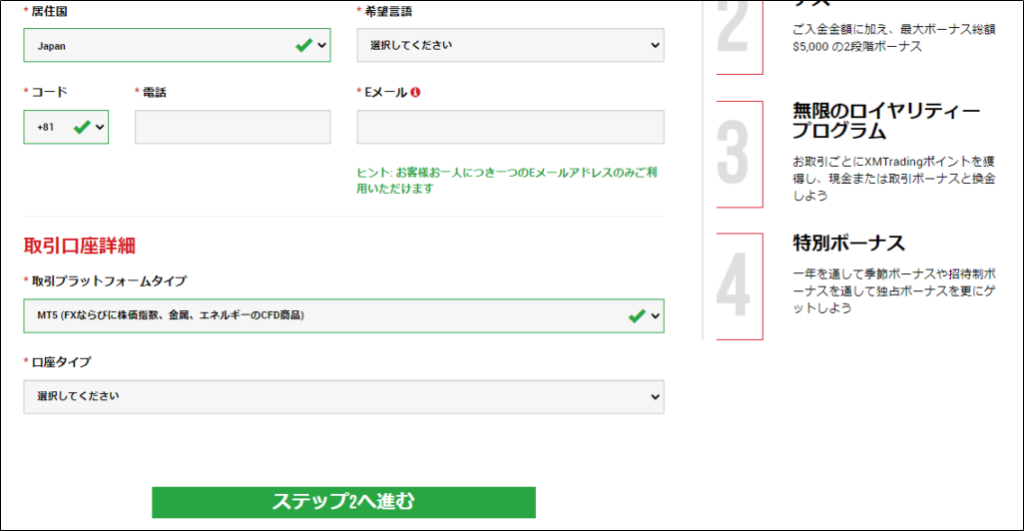The image size is (1024, 531).
Task: Click the 一年を通して季節ボーナス description text
Action: pyautogui.click(x=893, y=291)
